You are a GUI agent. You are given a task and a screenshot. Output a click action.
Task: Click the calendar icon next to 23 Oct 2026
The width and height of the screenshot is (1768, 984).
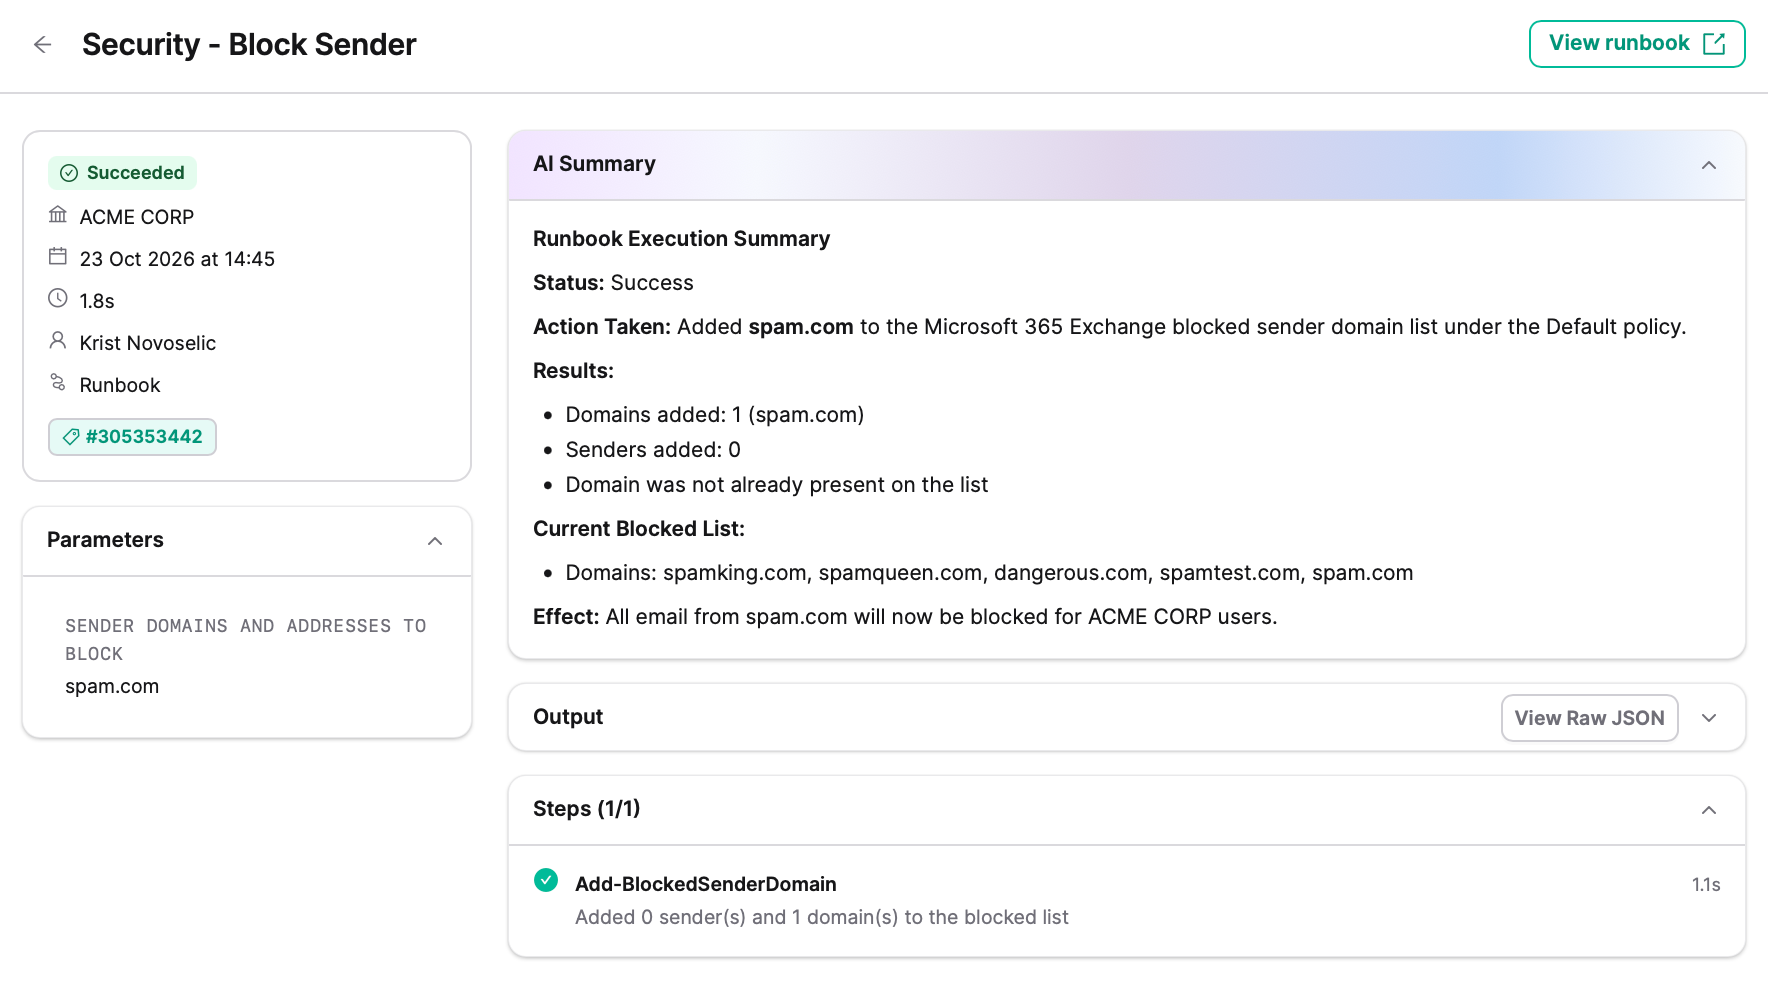[x=58, y=257]
